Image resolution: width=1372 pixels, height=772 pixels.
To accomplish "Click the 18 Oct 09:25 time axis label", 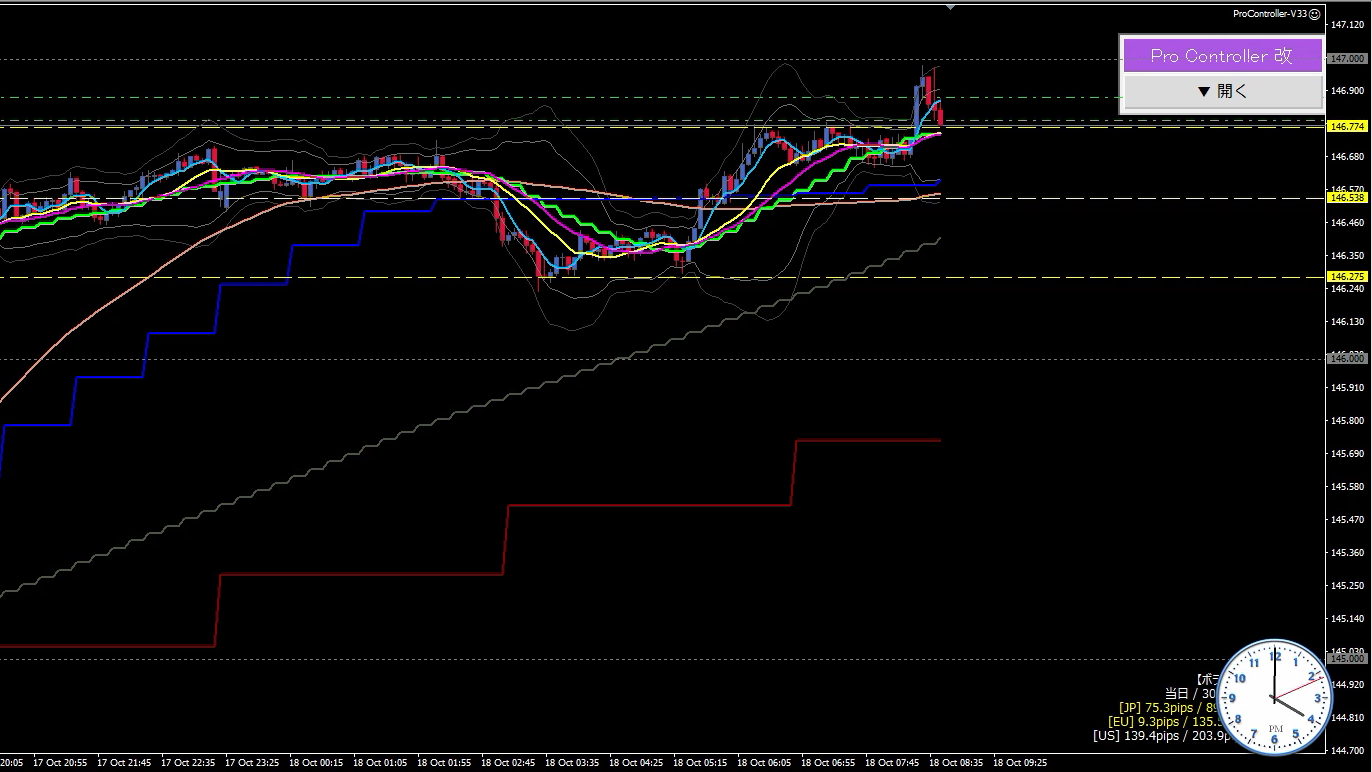I will (1019, 762).
